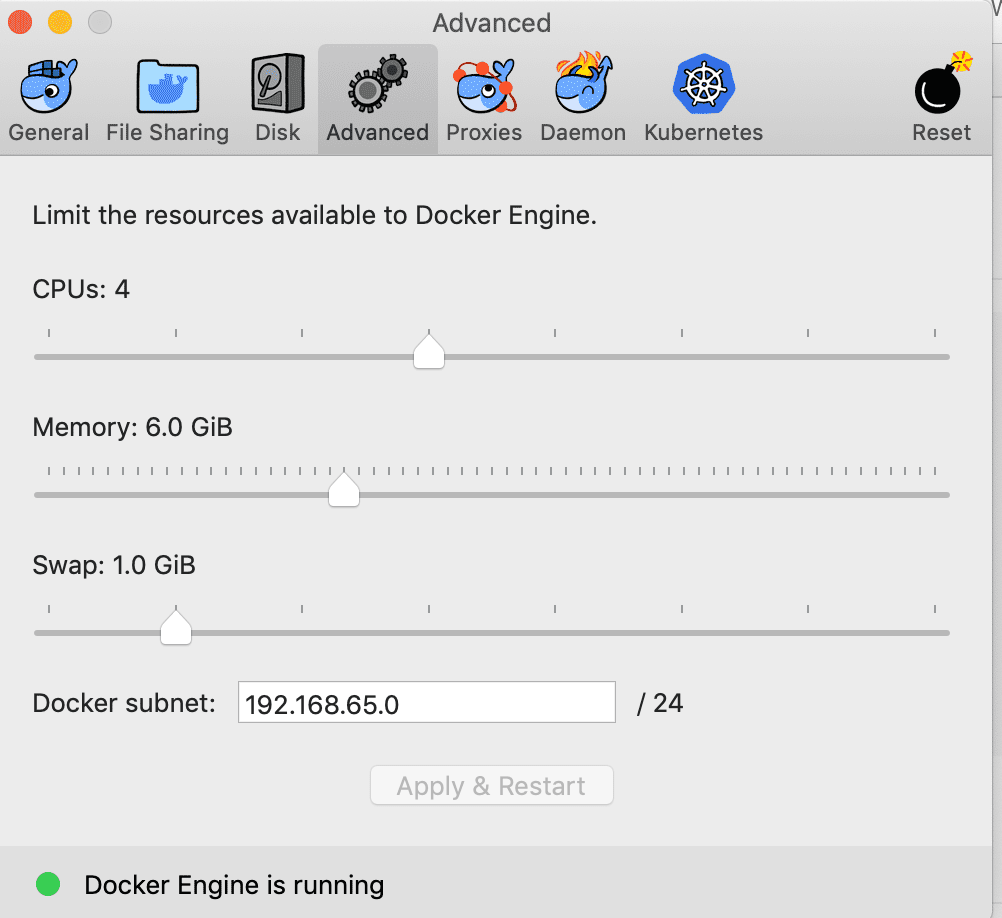Click the "/ 24" subnet mask text
The height and width of the screenshot is (918, 1002).
point(660,703)
